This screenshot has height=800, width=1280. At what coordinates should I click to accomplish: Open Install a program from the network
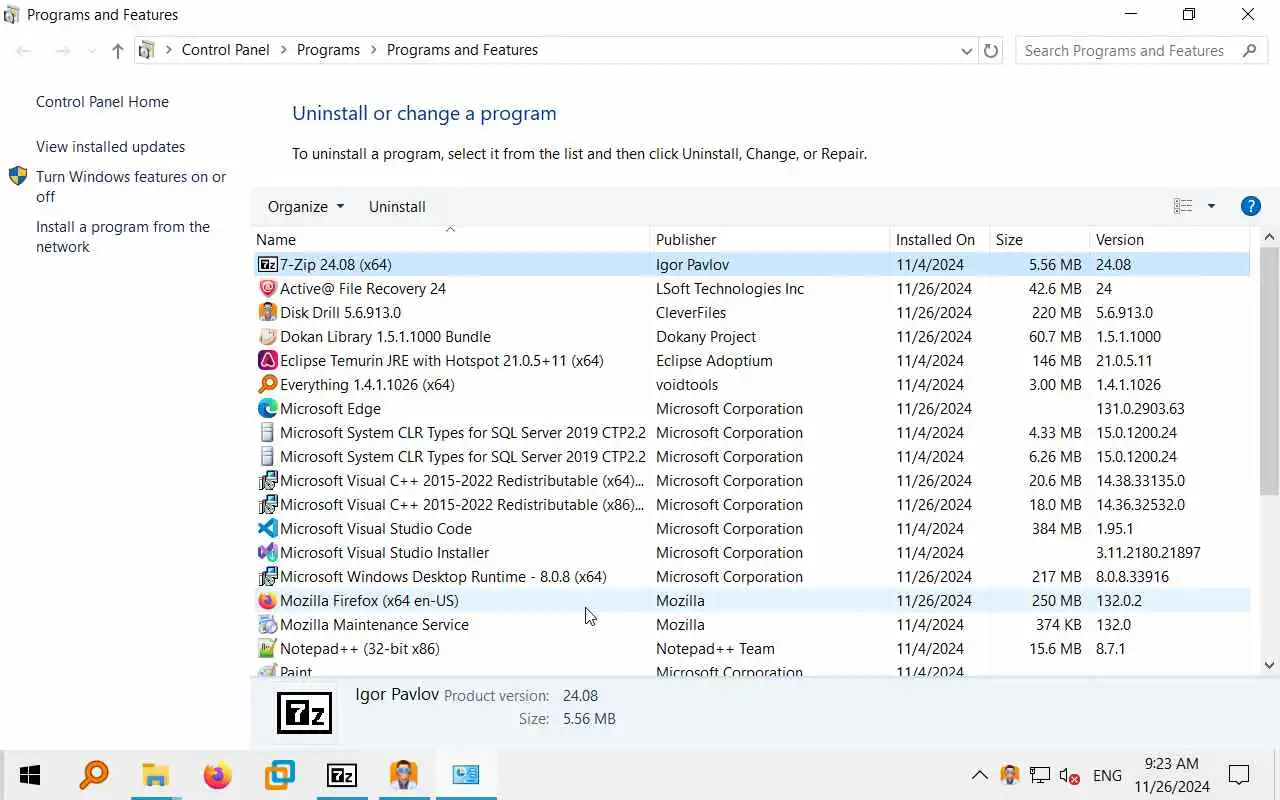click(123, 237)
